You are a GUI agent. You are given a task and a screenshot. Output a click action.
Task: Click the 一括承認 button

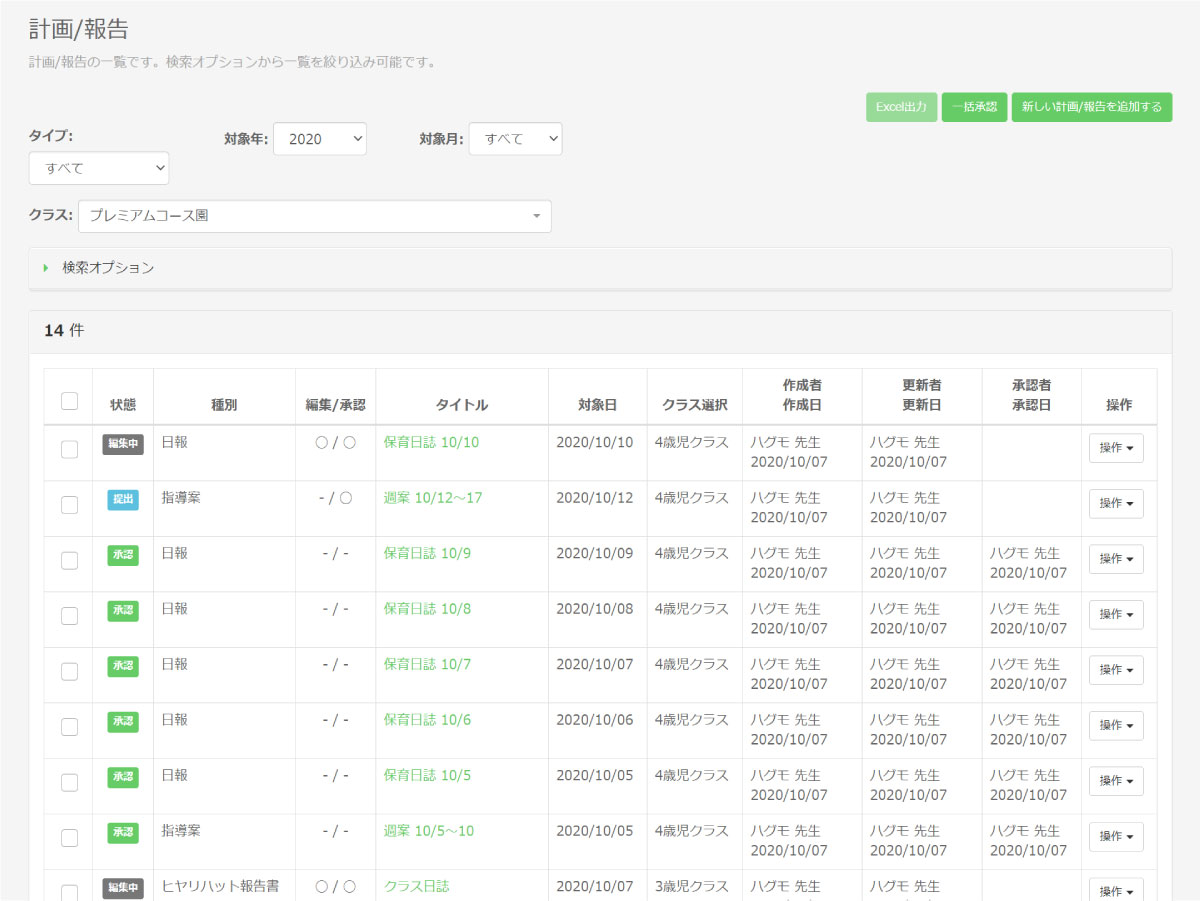click(974, 107)
